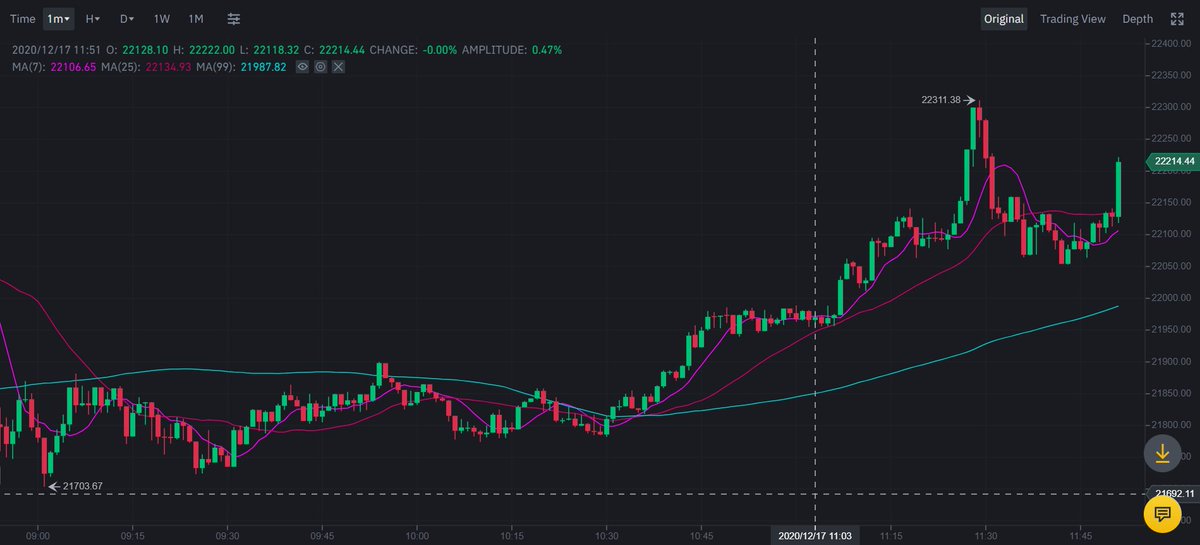
Task: Open the D daily interval dropdown
Action: [x=125, y=18]
